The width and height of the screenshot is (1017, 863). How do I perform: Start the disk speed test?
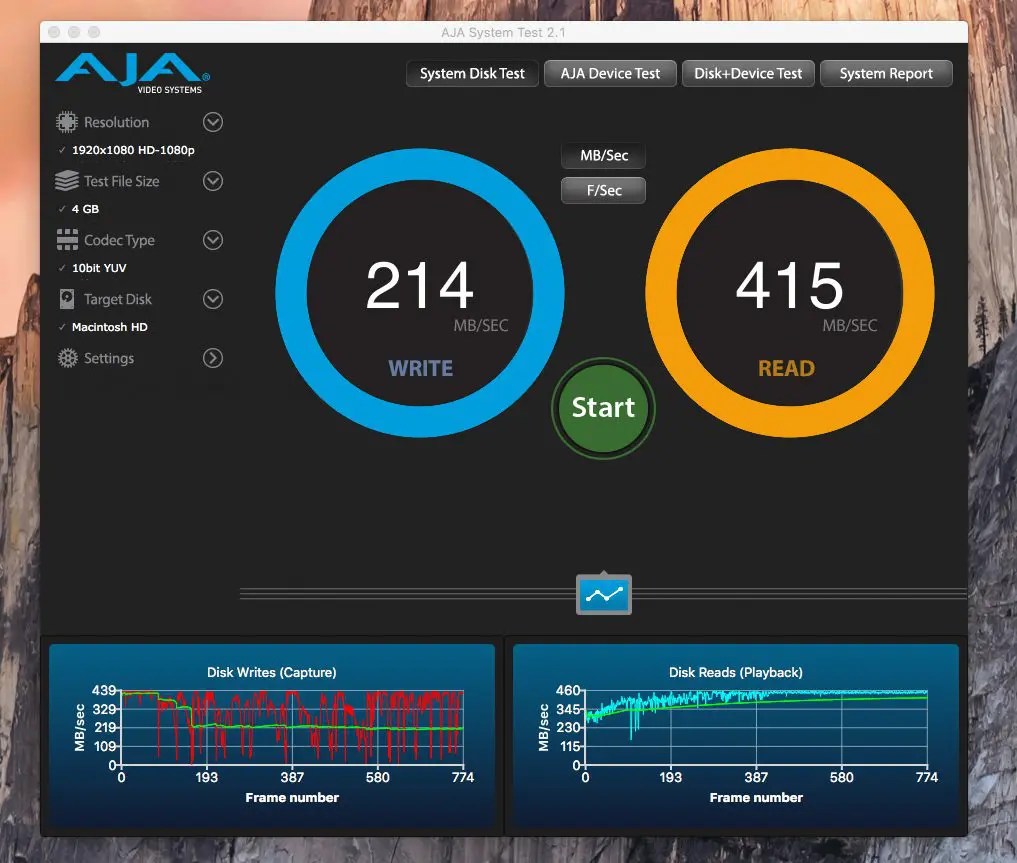(x=603, y=408)
